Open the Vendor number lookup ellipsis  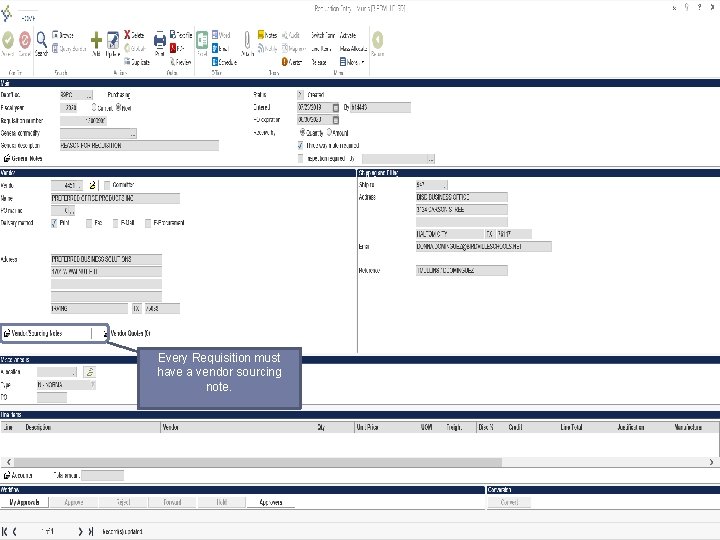79,186
